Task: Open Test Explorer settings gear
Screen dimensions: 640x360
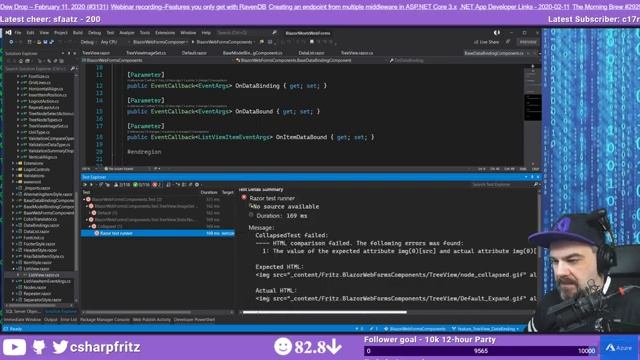Action: pyautogui.click(x=197, y=185)
